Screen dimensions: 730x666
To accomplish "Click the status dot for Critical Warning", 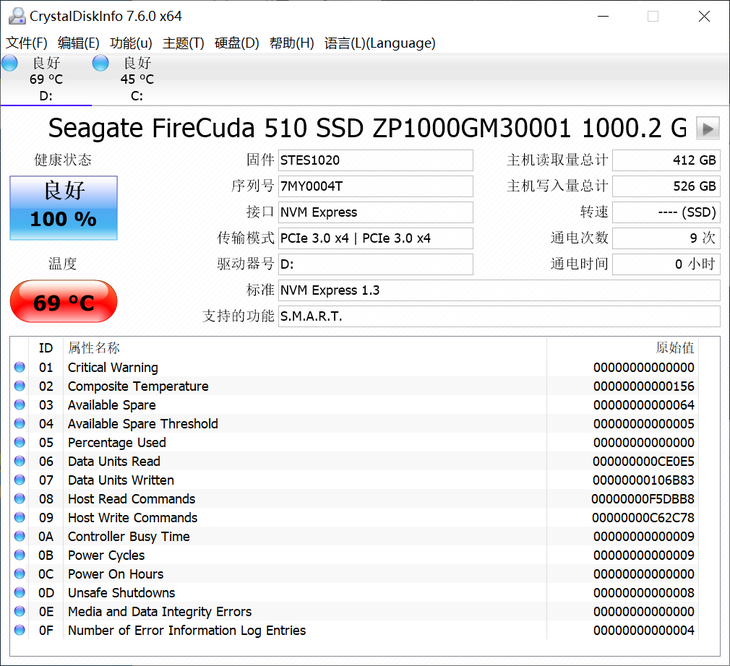I will pyautogui.click(x=20, y=367).
